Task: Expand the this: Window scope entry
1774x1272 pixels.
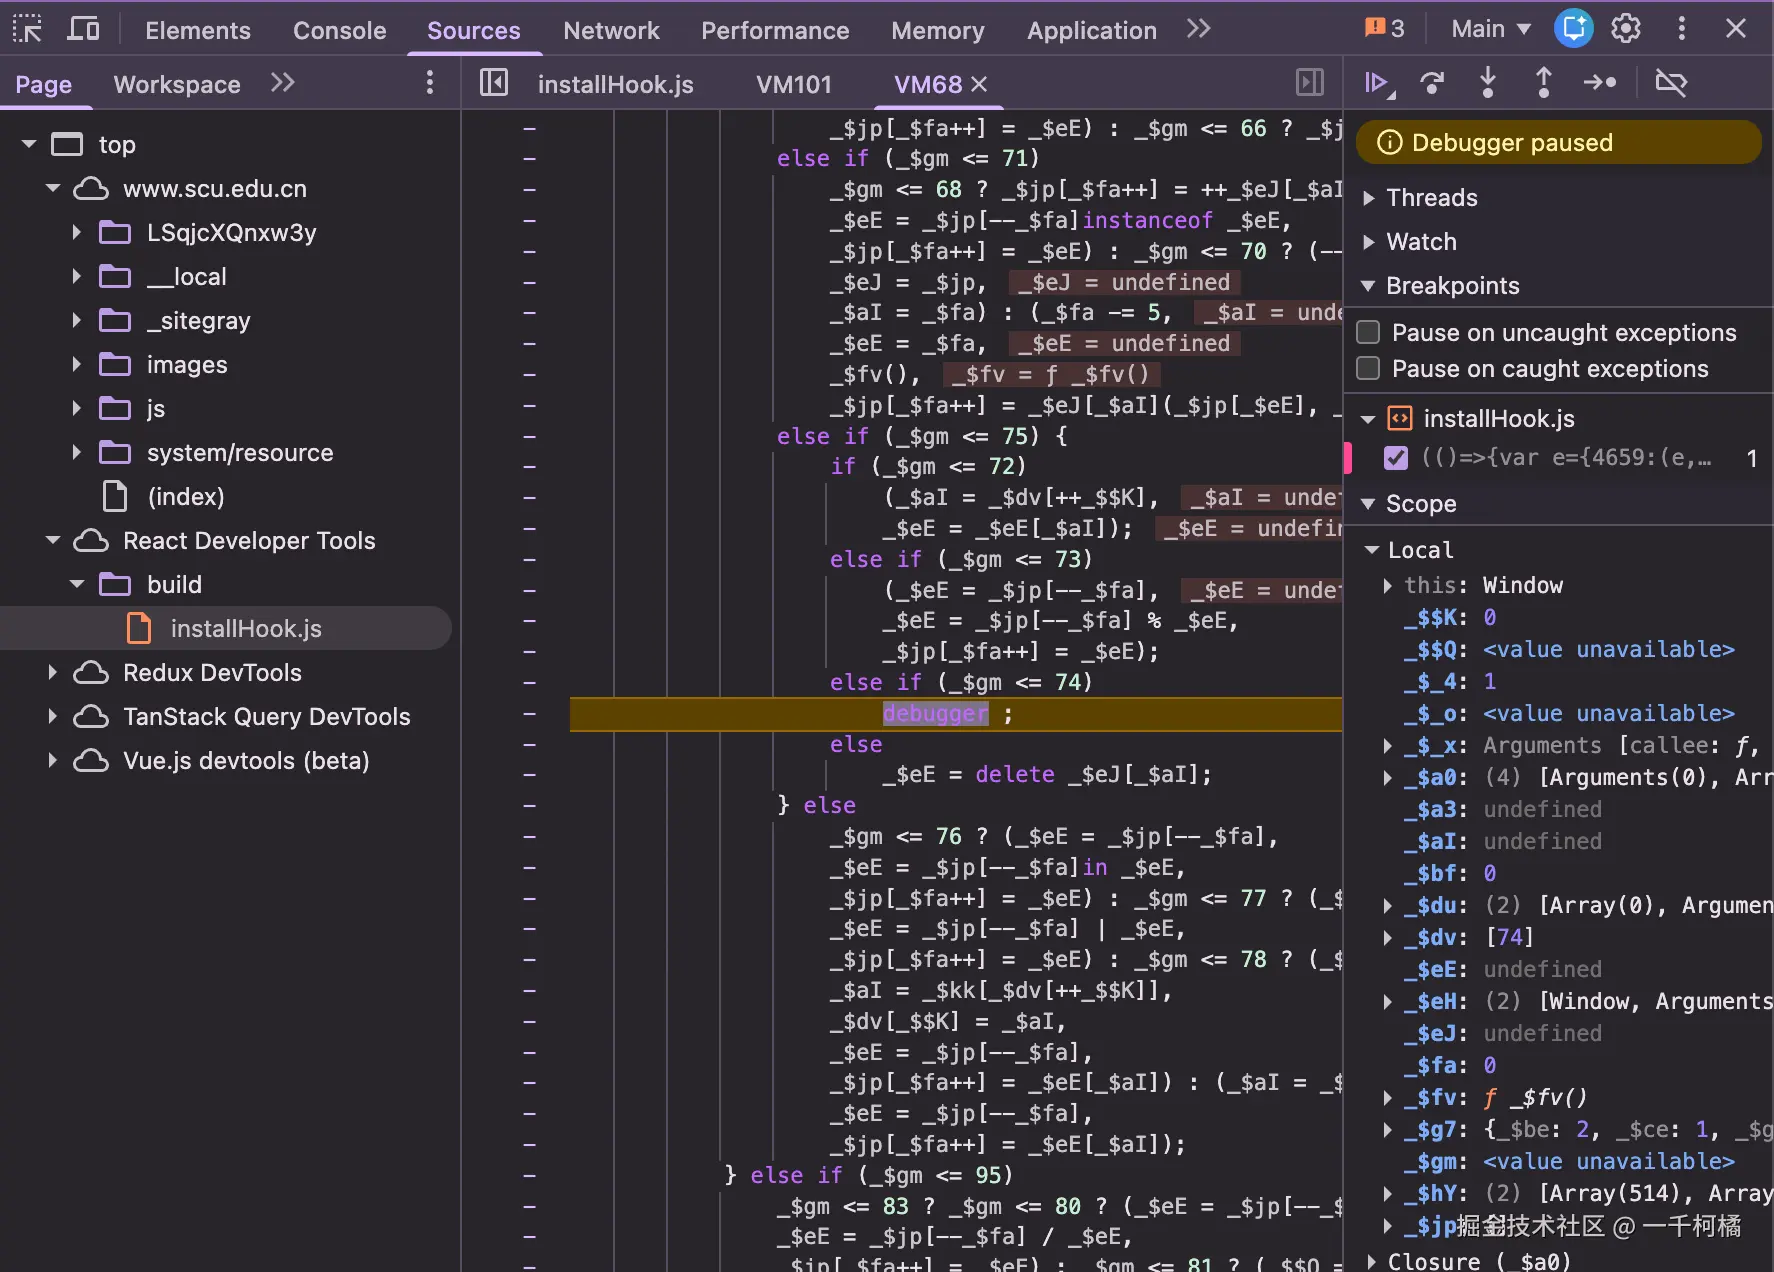Action: (1388, 585)
